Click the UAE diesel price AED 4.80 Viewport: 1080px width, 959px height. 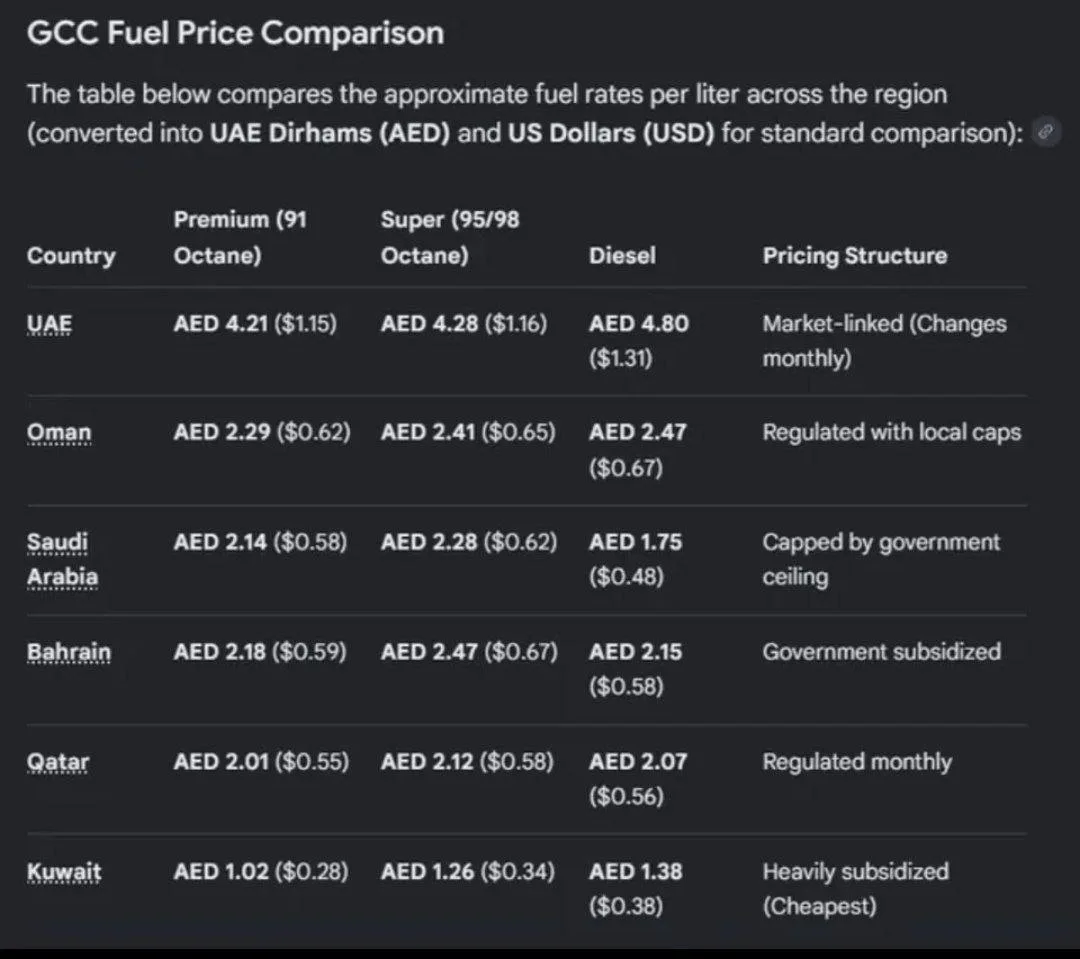638,324
